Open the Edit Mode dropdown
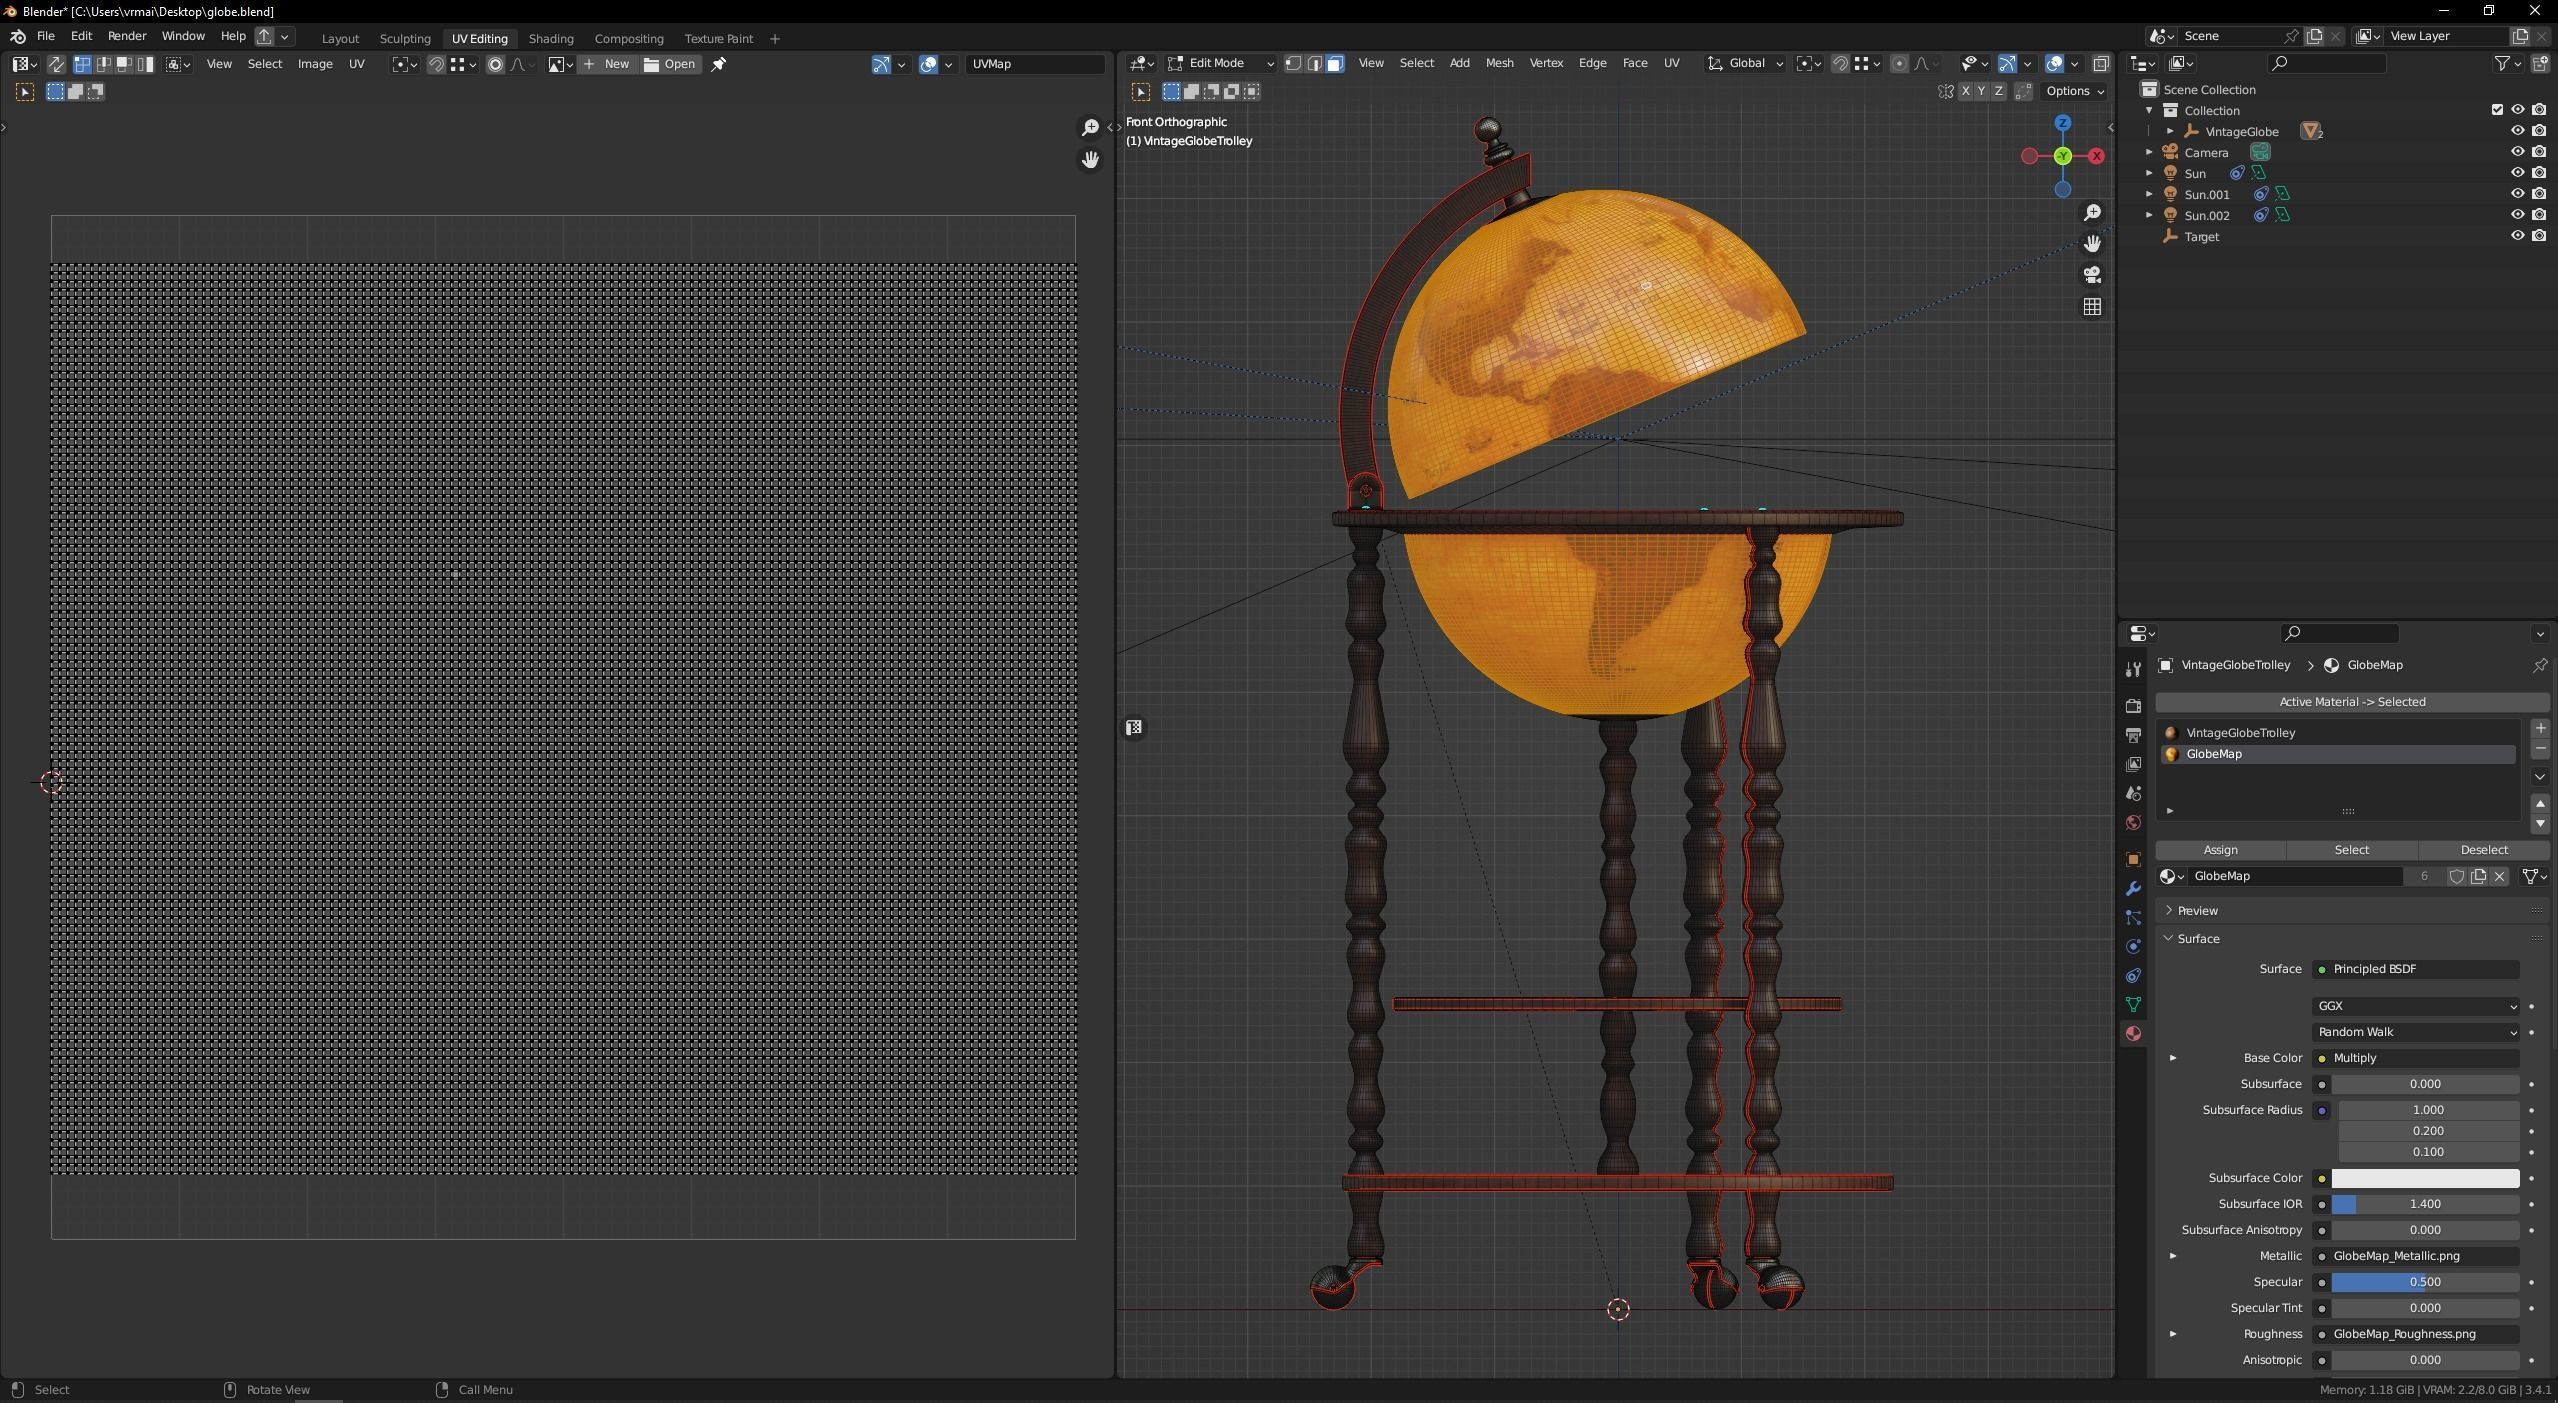2558x1403 pixels. click(1221, 63)
